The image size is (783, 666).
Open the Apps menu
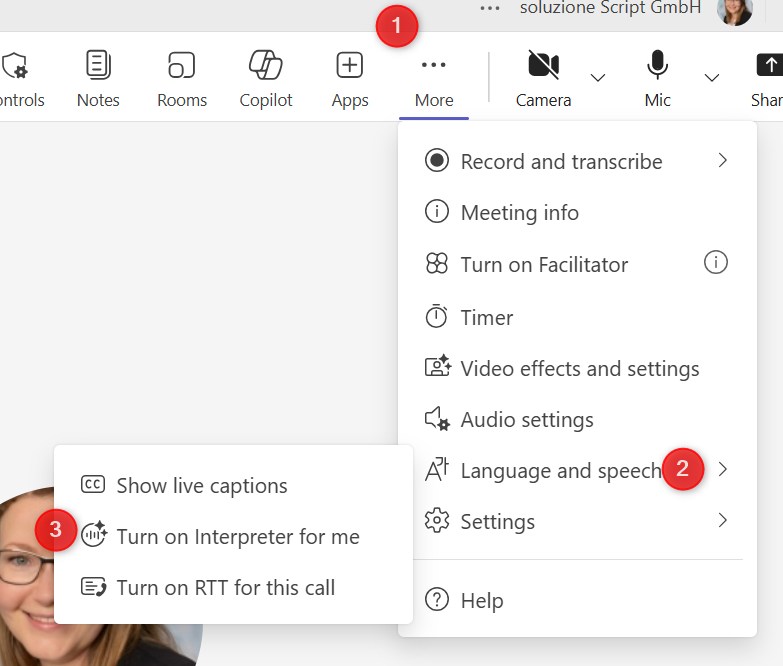coord(350,78)
